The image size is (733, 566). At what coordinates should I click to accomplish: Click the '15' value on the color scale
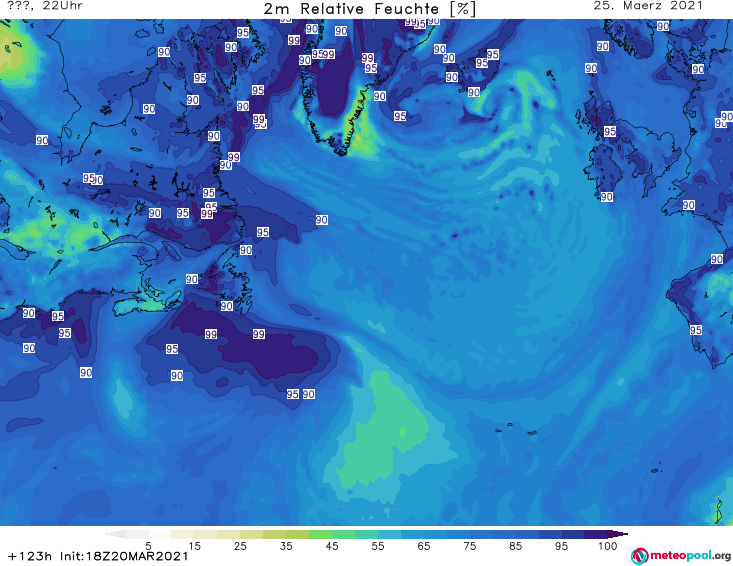click(194, 546)
